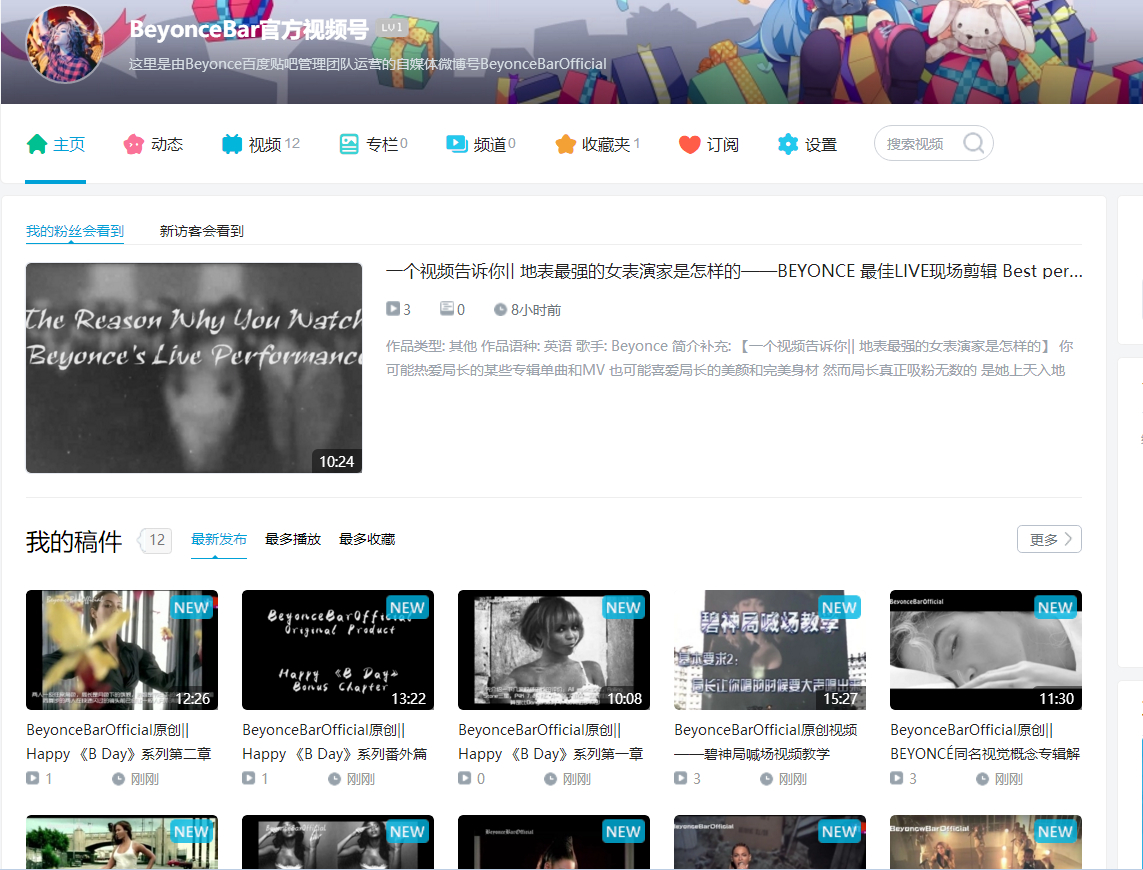
Task: Open the BEYONCÉ同名视觉概念专辑解 title link
Action: (985, 742)
